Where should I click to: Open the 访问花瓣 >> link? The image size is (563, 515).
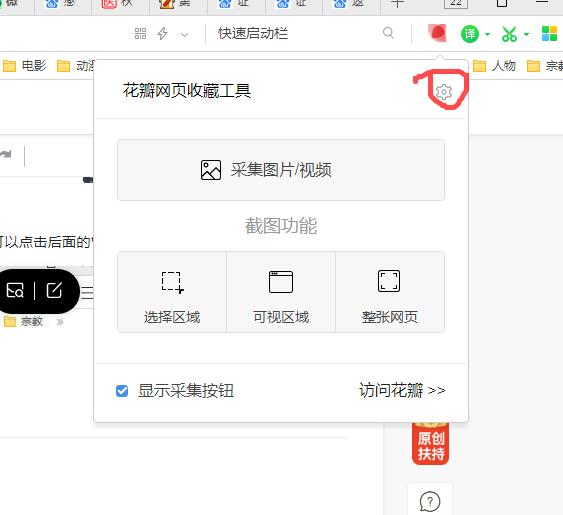(x=402, y=390)
